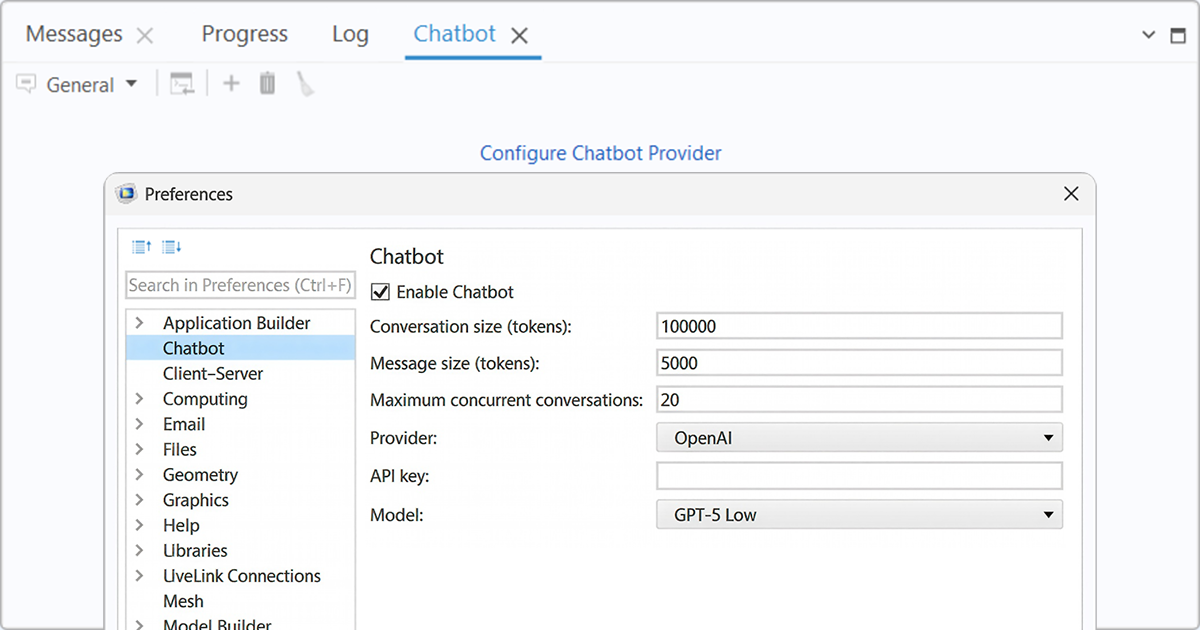
Task: Add a new conversation with plus icon
Action: (231, 84)
